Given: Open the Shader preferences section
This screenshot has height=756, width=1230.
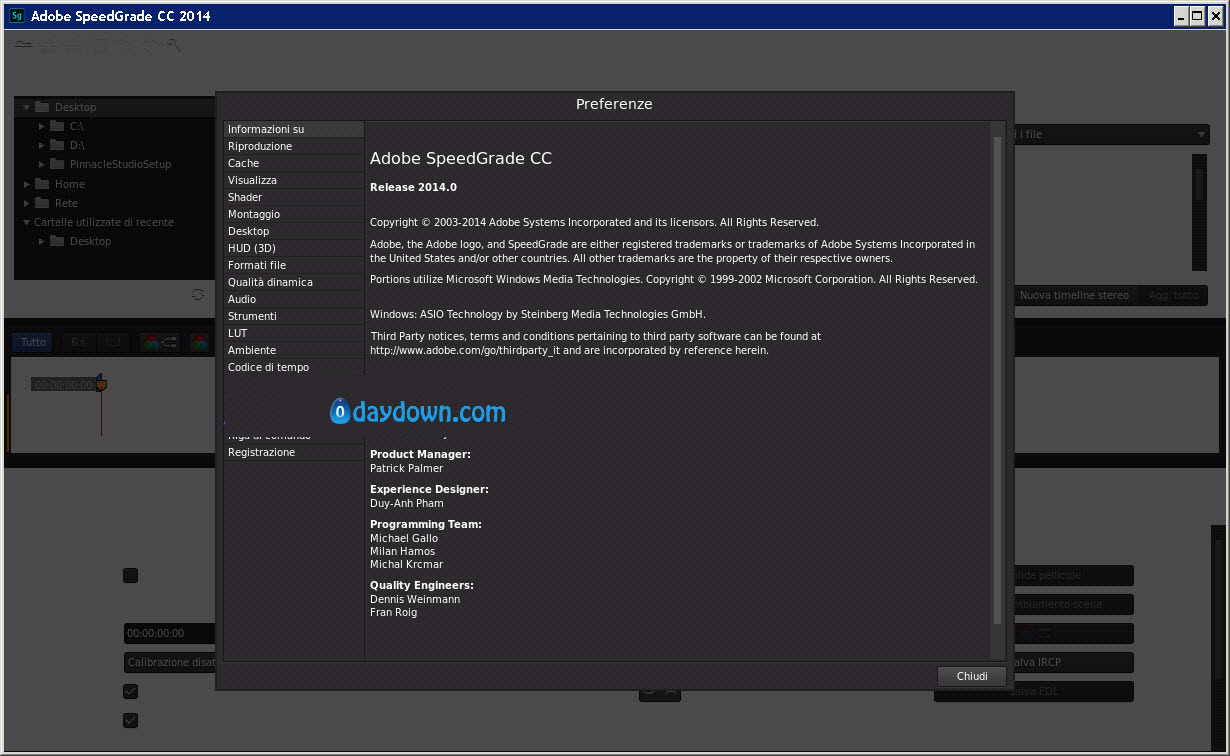Looking at the screenshot, I should [x=294, y=197].
